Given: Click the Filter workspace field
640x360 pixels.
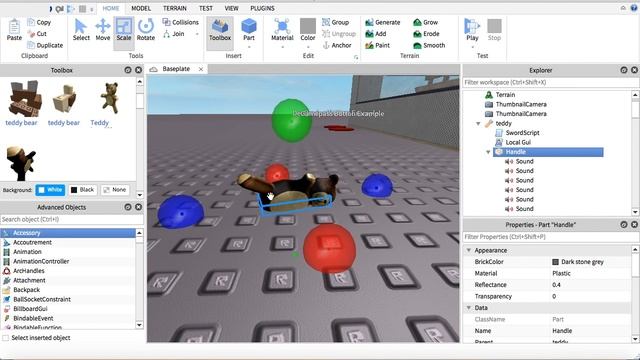Looking at the screenshot, I should 551,82.
